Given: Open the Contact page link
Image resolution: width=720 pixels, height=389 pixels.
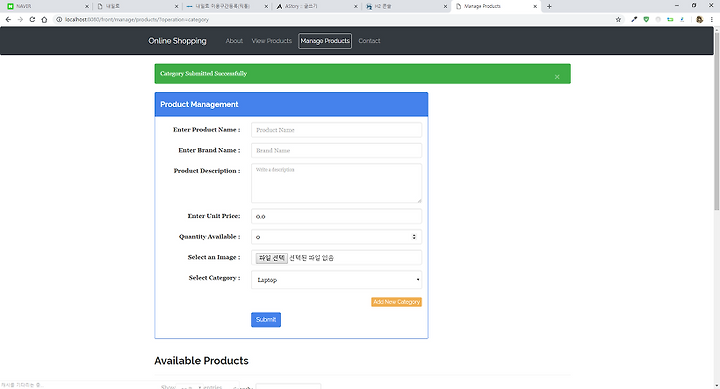Looking at the screenshot, I should coord(369,41).
